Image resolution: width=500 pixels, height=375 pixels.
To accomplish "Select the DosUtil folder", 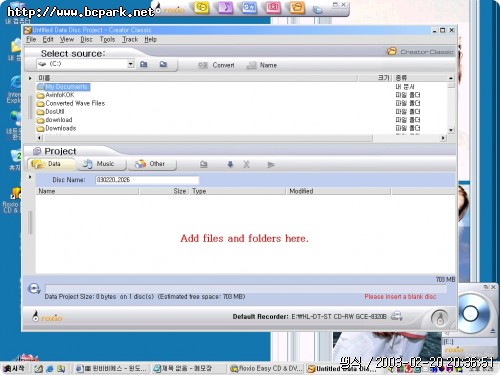I will (x=50, y=112).
